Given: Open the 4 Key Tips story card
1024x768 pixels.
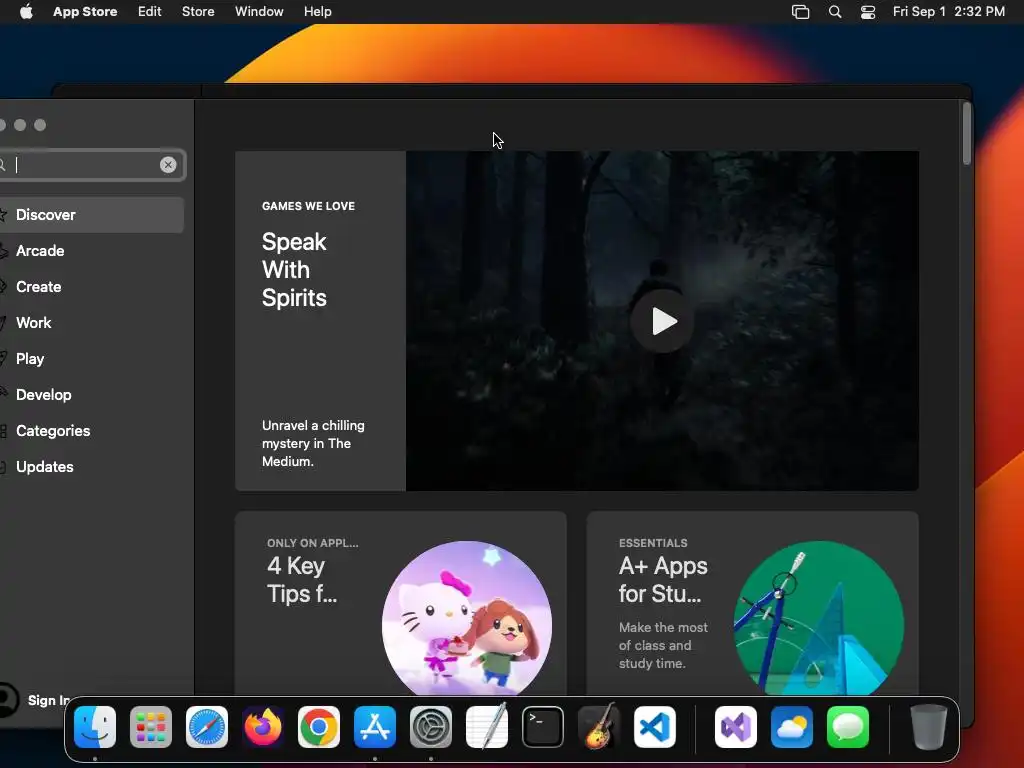Looking at the screenshot, I should click(x=400, y=603).
